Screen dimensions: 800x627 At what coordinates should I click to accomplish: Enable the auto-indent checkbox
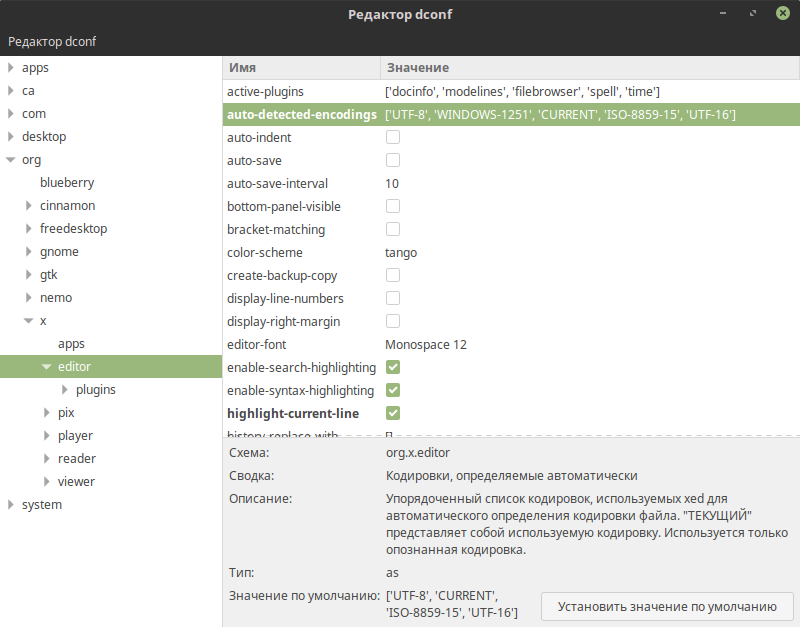point(393,138)
